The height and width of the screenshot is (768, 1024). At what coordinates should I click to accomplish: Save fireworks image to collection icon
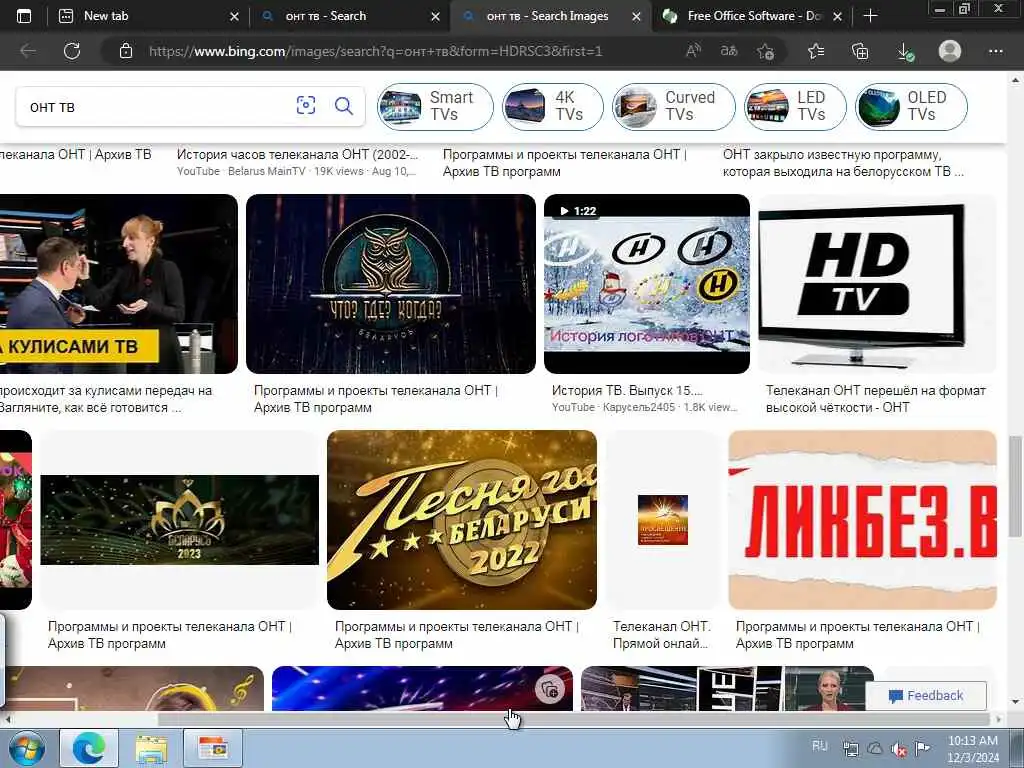coord(550,688)
